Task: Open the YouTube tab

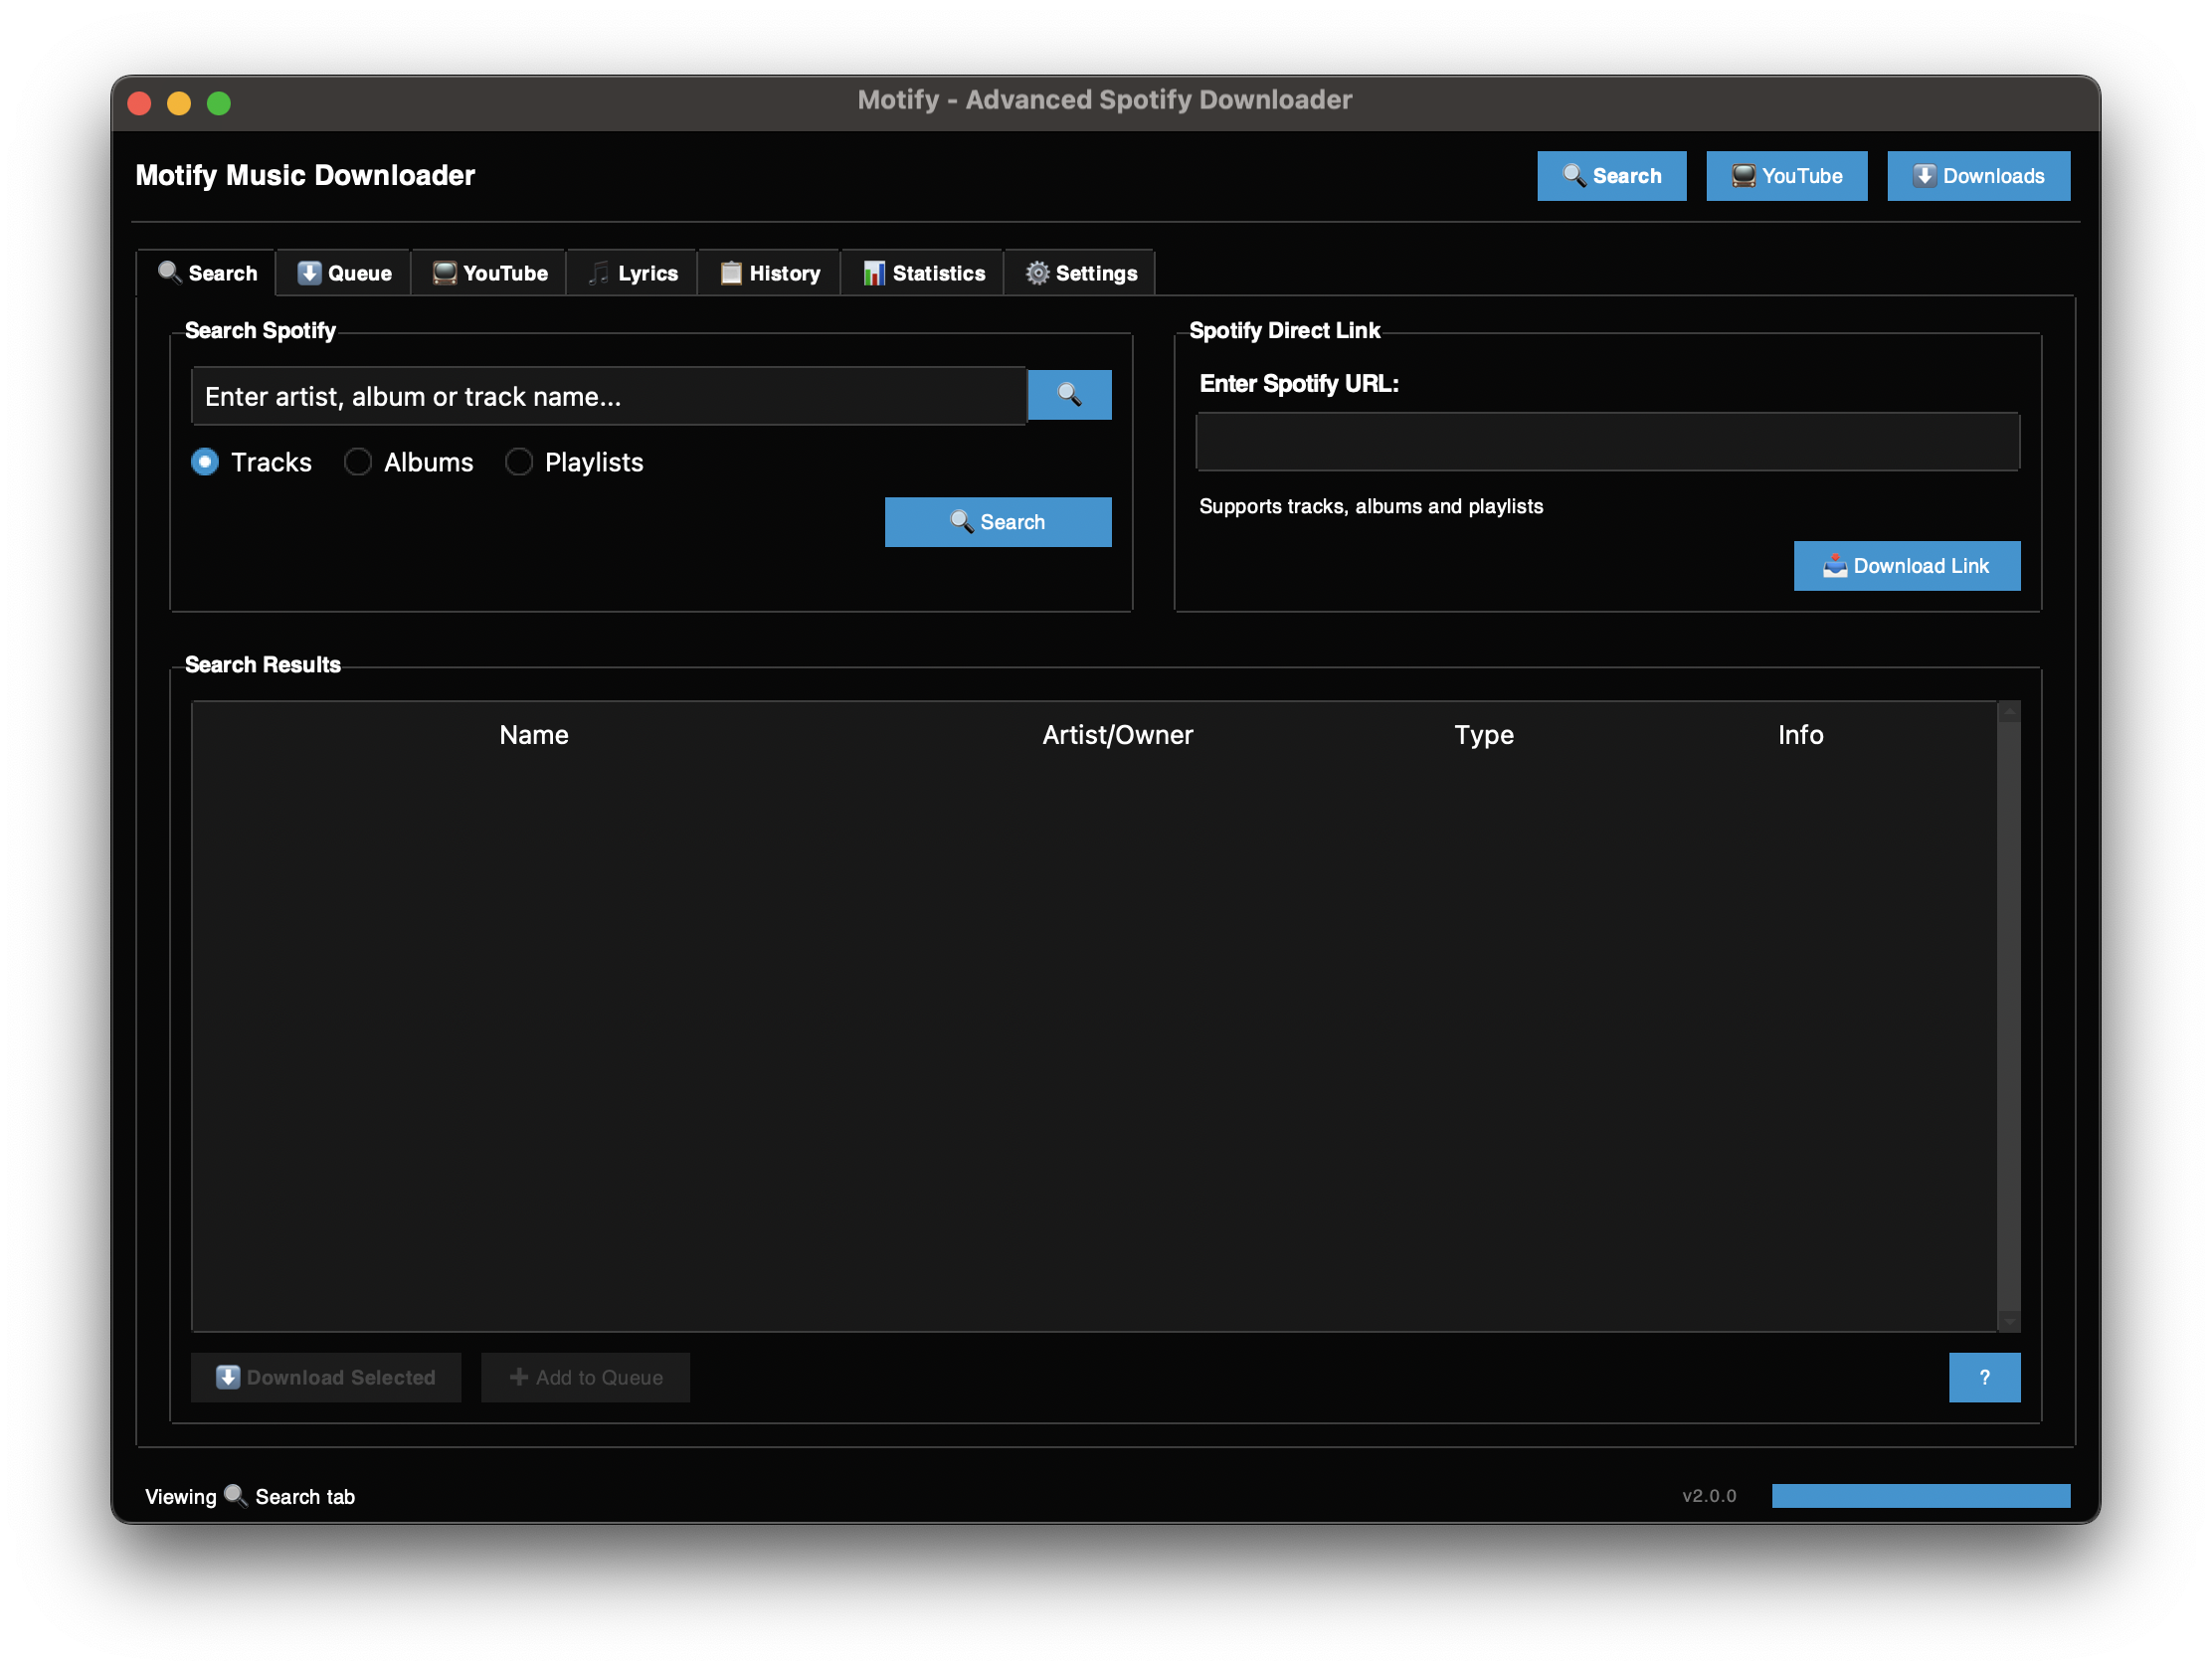Action: point(489,273)
